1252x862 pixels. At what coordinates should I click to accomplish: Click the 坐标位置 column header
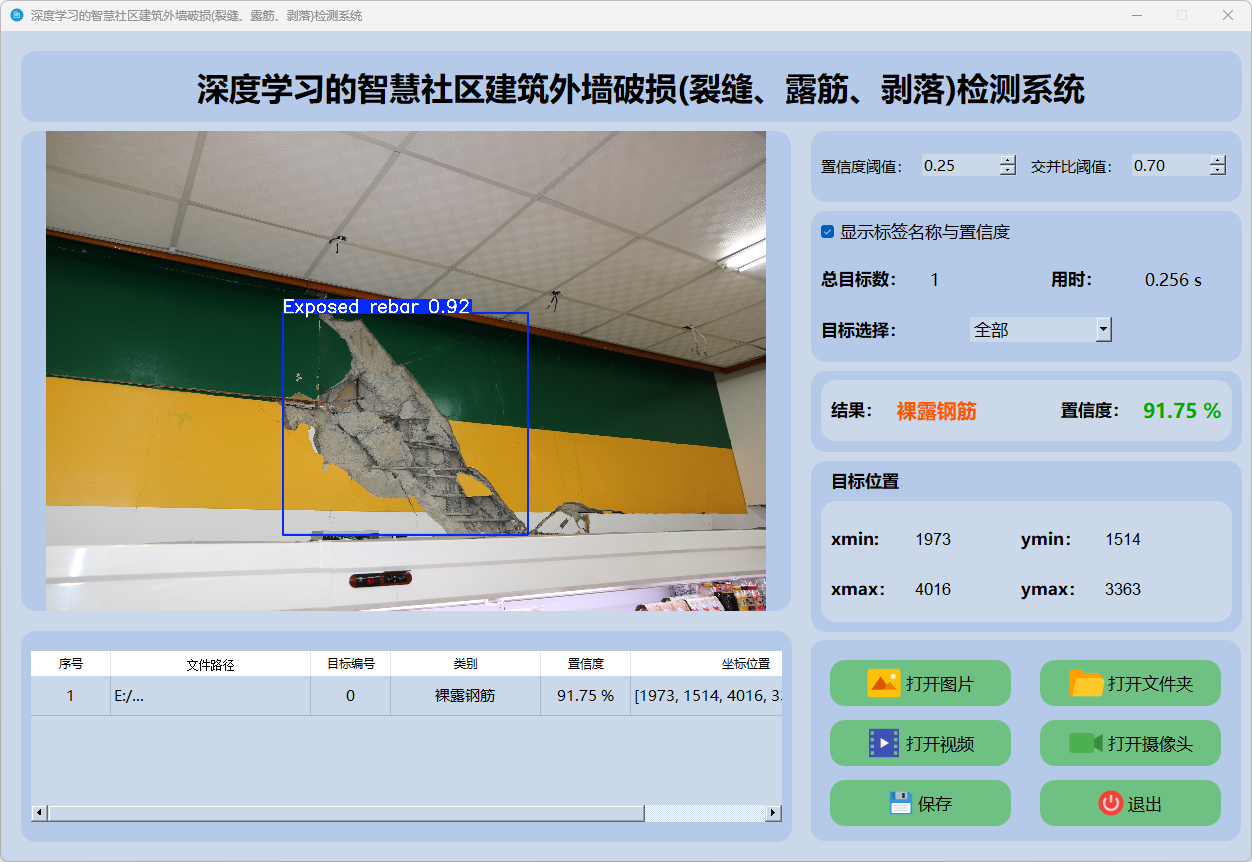706,664
